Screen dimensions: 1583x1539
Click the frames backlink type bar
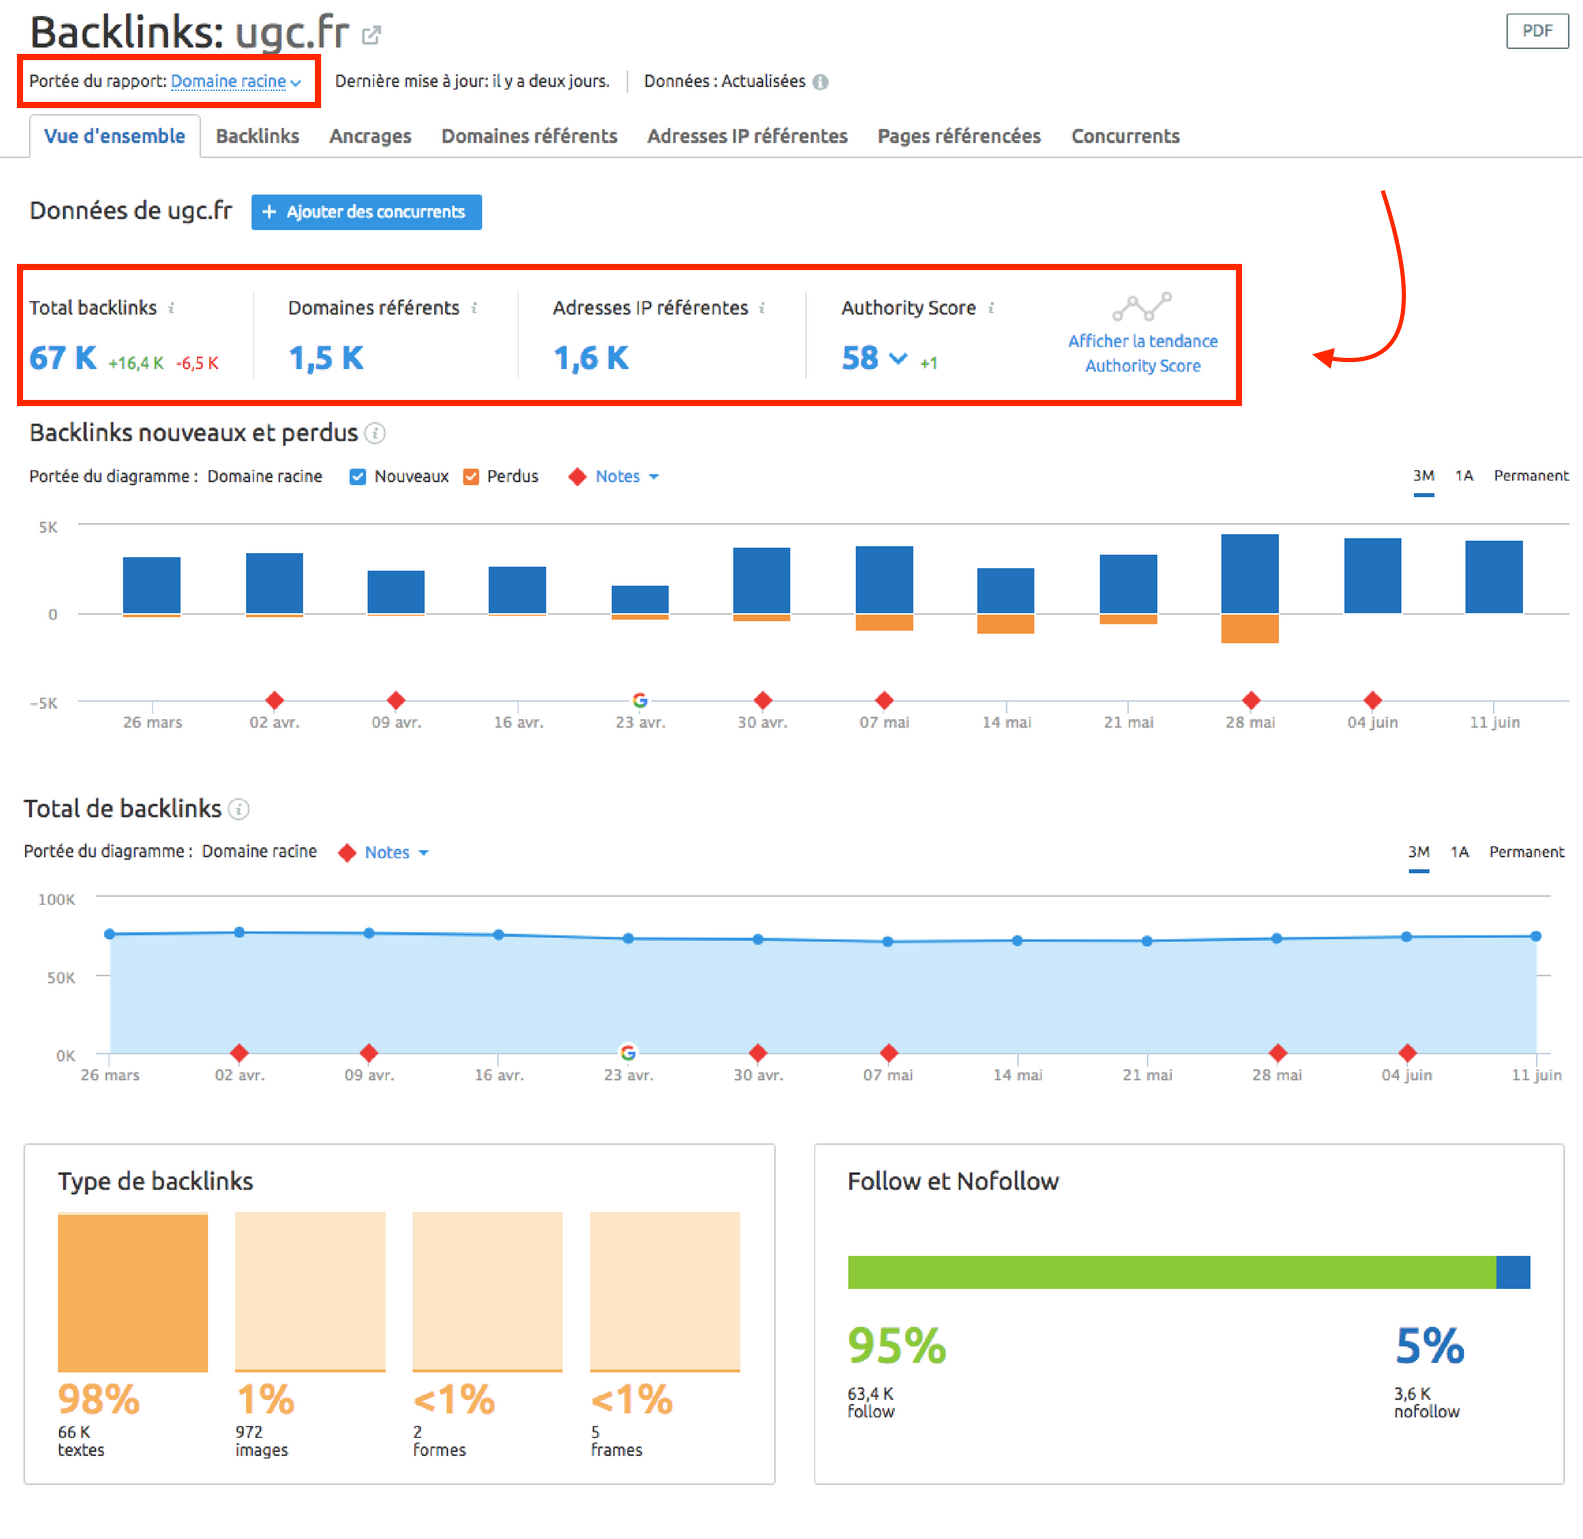pos(665,1292)
